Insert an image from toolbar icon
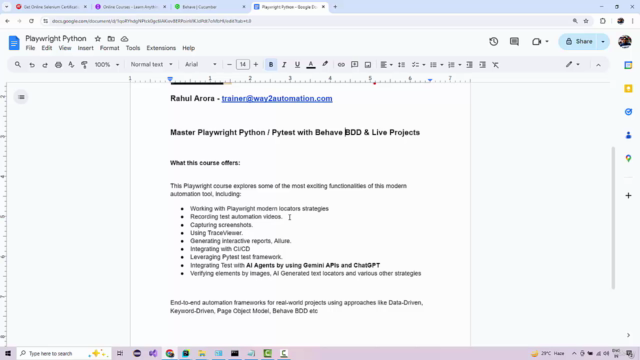This screenshot has width=640, height=360. (x=368, y=64)
